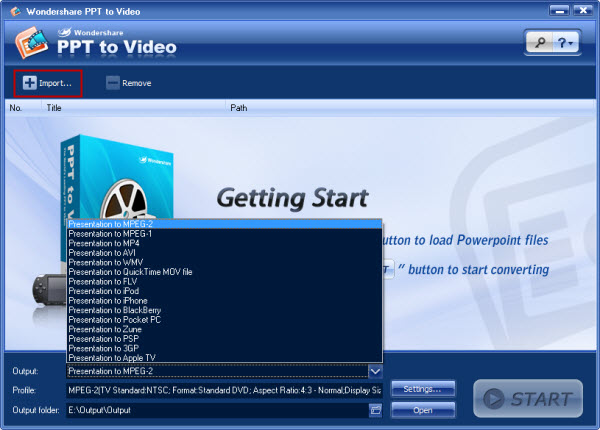Select Presentation to iPod
The width and height of the screenshot is (600, 430).
225,291
